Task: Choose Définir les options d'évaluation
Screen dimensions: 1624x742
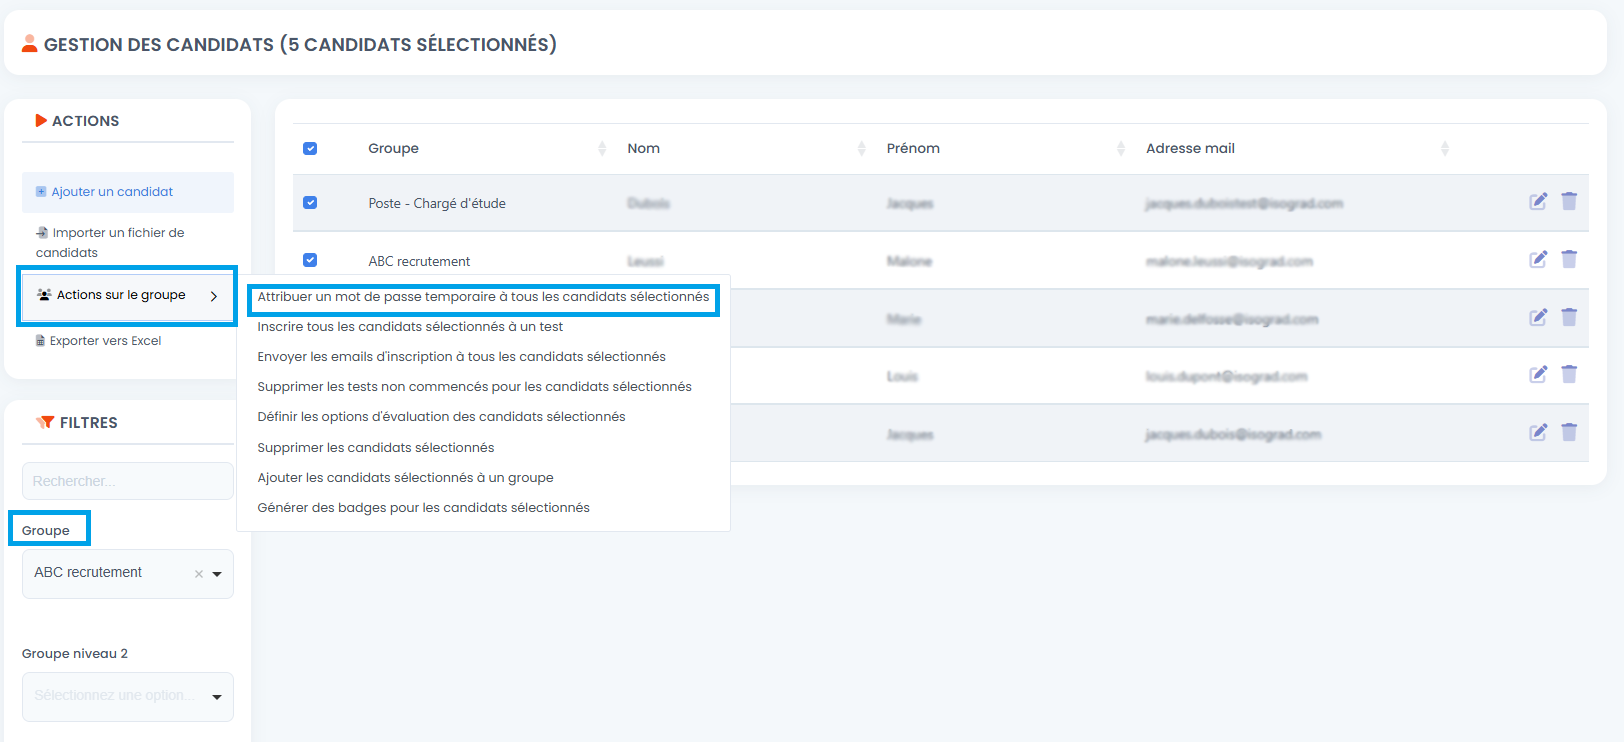Action: (441, 417)
